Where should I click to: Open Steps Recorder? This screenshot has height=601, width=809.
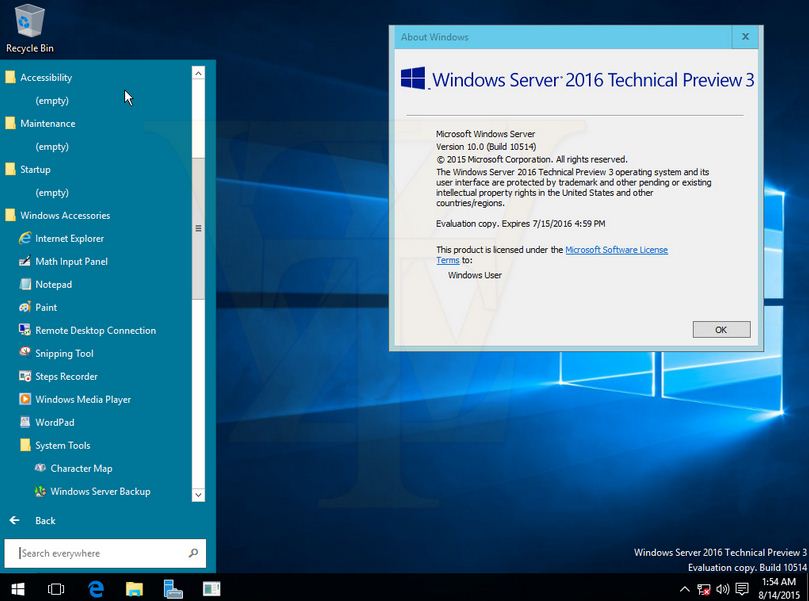[x=58, y=377]
